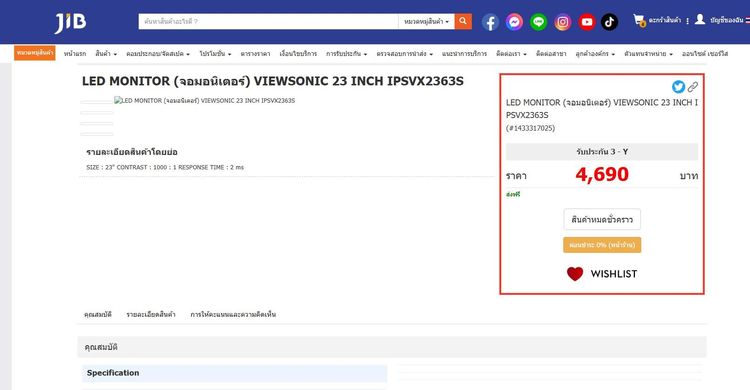Open the เงื่อนไขบริการ menu item
Image resolution: width=750 pixels, height=390 pixels.
298,54
